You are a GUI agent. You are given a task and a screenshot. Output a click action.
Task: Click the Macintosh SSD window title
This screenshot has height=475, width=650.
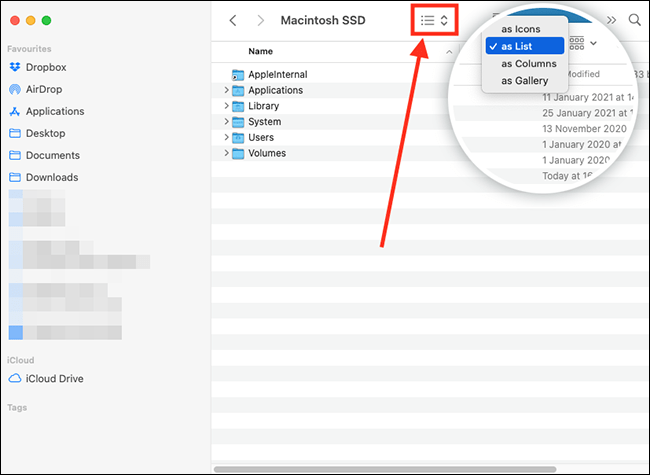323,20
